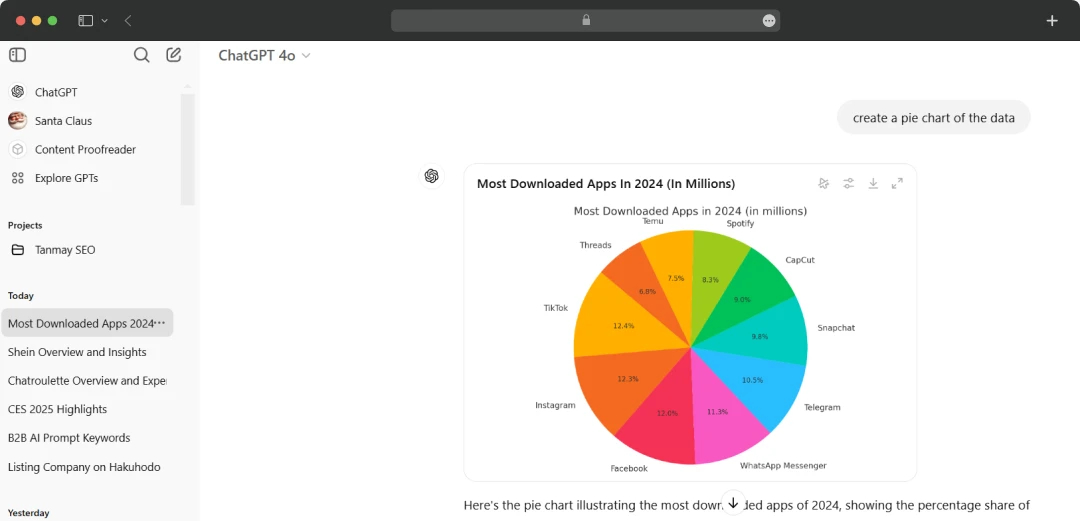Click the Temu pie slice
Screen dimensions: 1080x521
tap(674, 276)
